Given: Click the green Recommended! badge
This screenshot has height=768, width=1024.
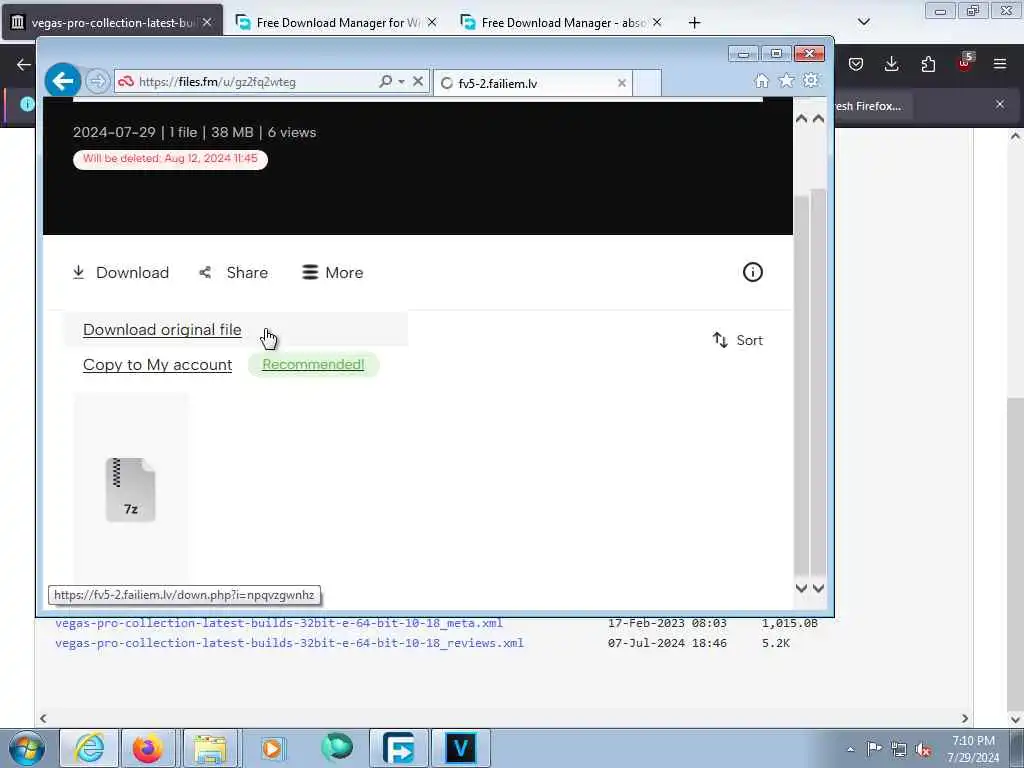Looking at the screenshot, I should 313,364.
